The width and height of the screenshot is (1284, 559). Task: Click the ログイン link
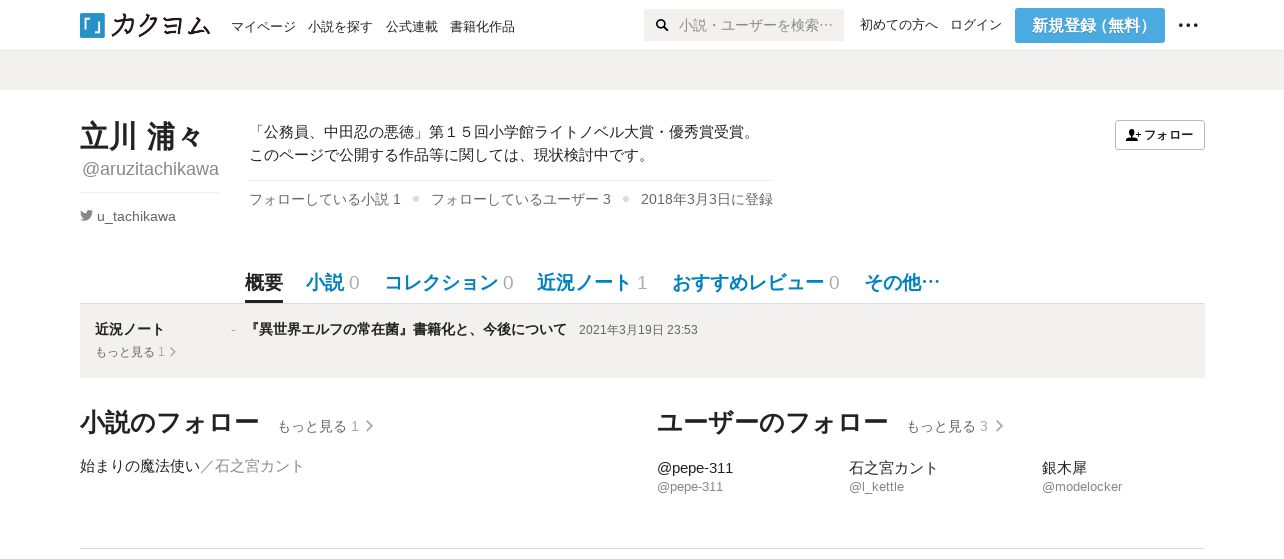tap(976, 25)
